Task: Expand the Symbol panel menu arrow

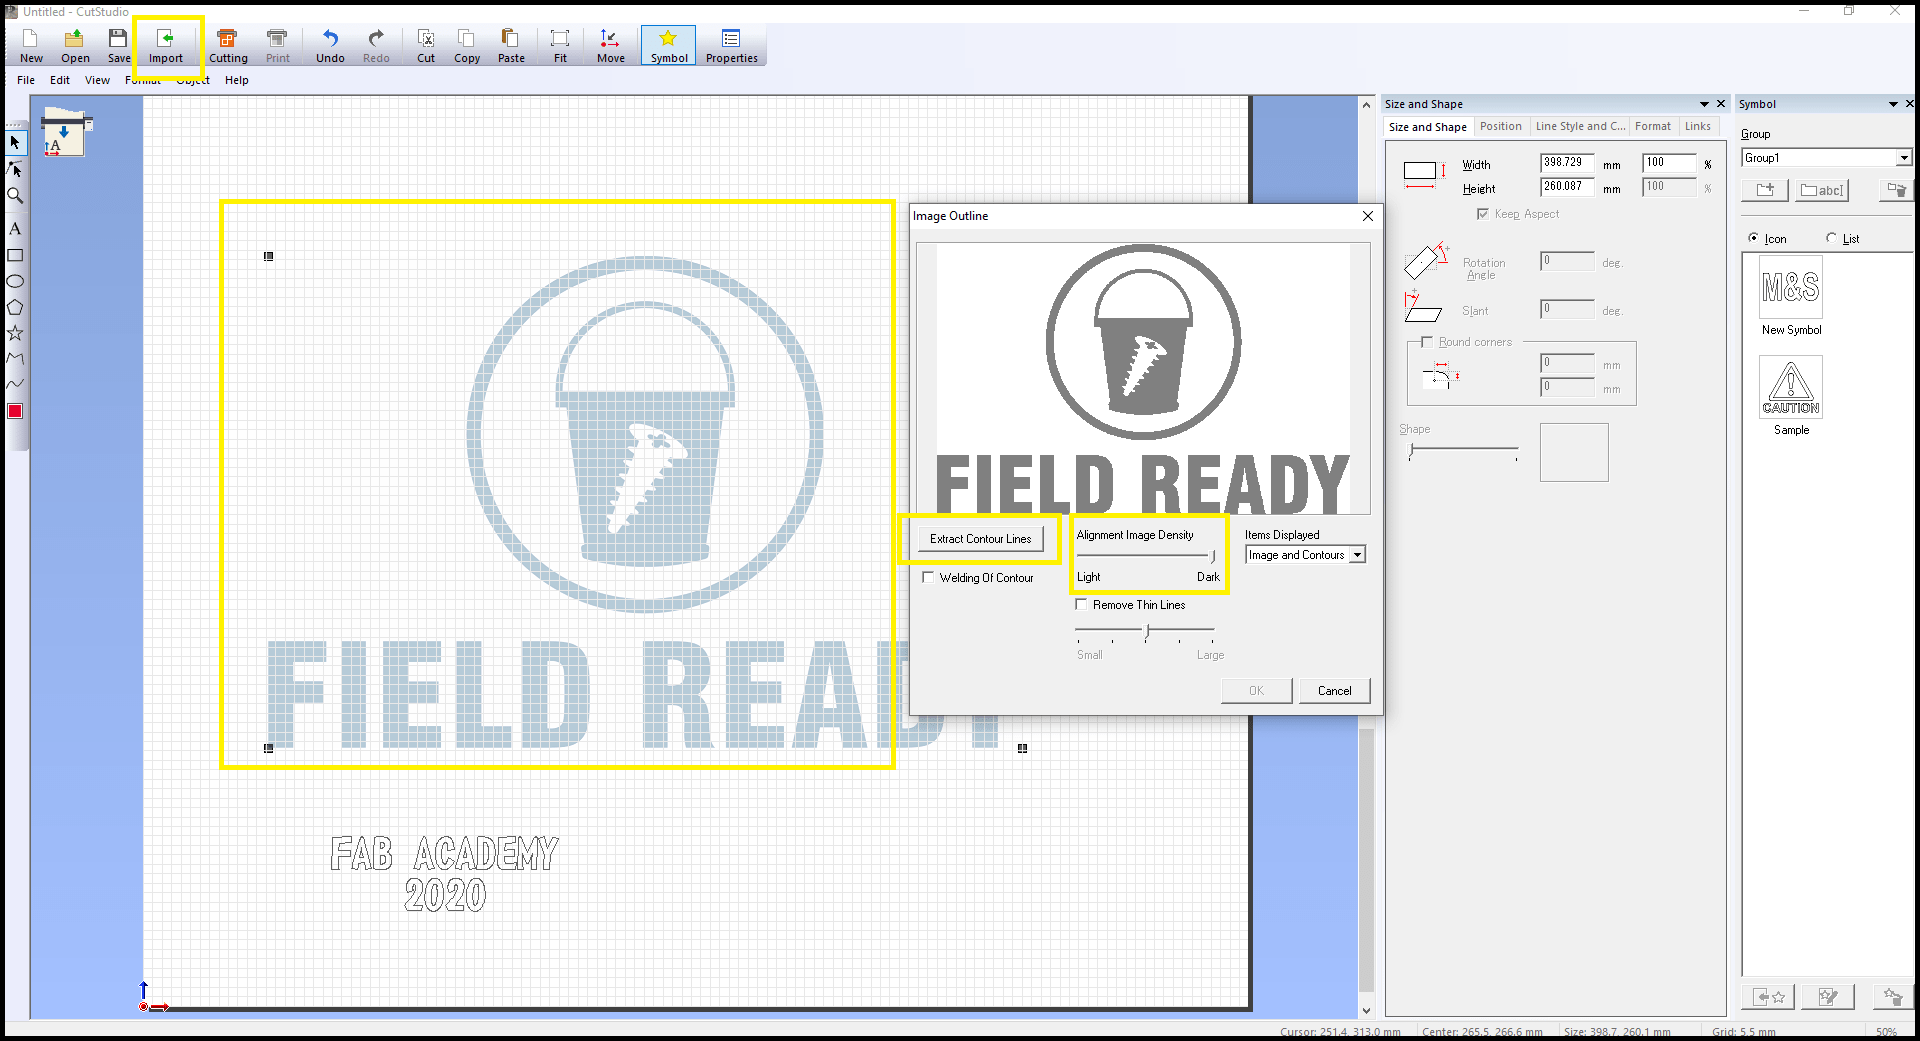Action: pos(1893,104)
